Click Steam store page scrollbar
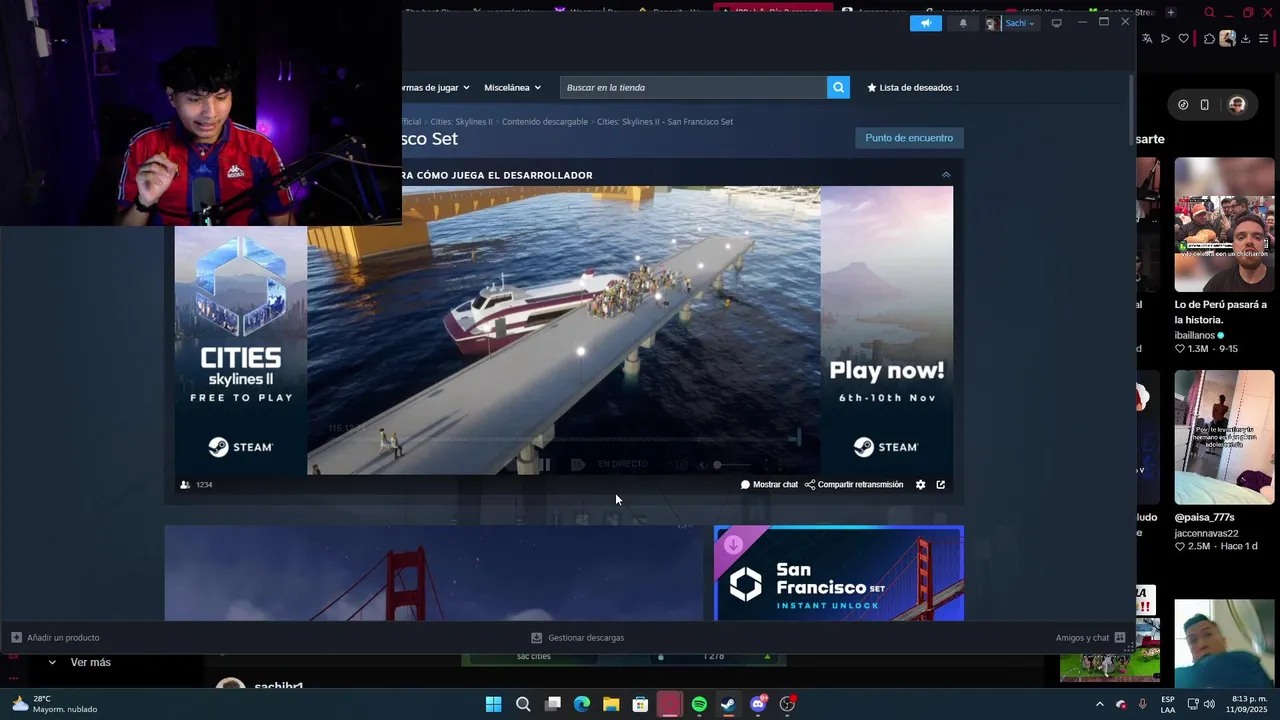Screen dimensions: 1280x720 1132,110
